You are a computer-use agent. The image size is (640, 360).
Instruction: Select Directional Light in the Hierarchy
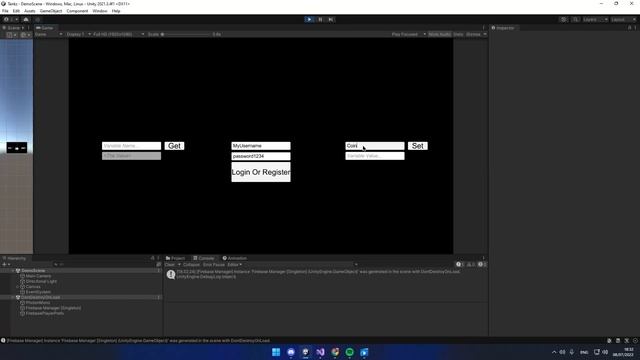(x=41, y=281)
